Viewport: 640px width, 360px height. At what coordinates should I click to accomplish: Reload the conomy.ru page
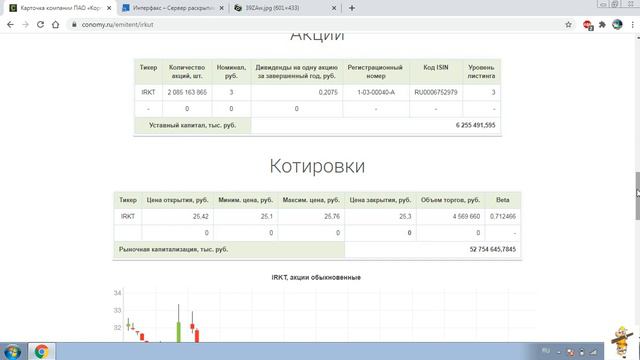40,24
